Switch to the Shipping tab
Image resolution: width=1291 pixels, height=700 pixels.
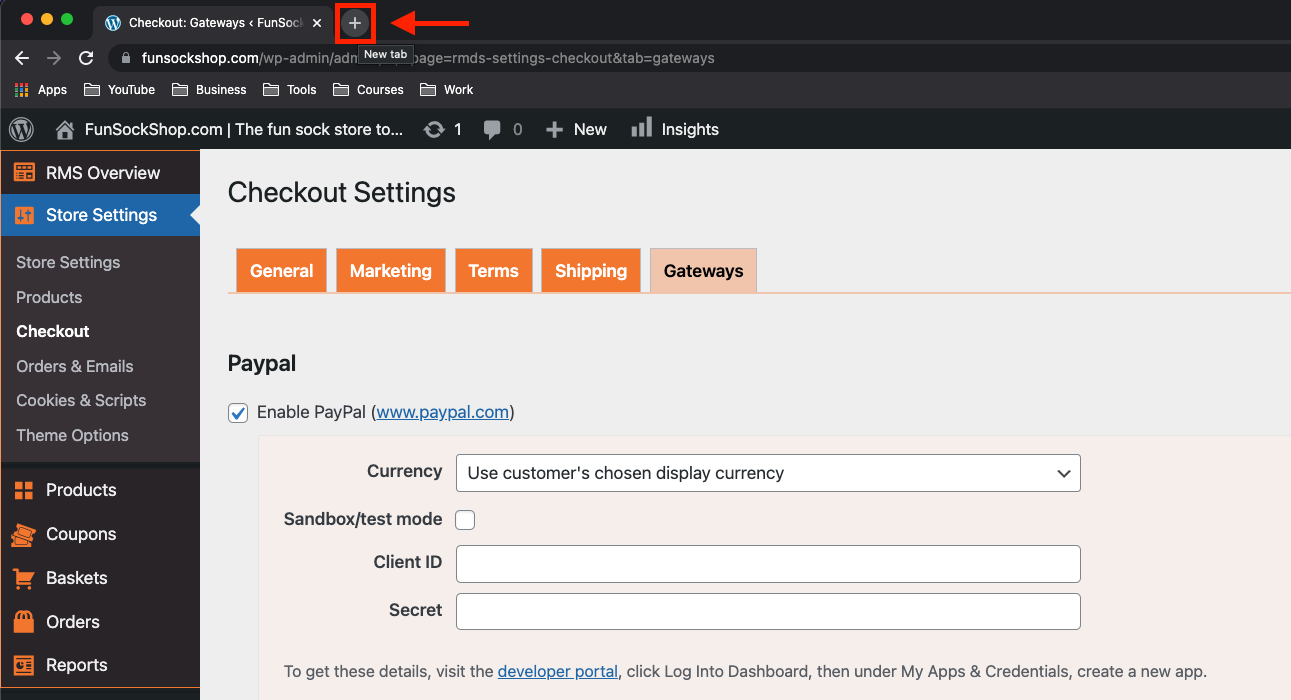(x=591, y=271)
